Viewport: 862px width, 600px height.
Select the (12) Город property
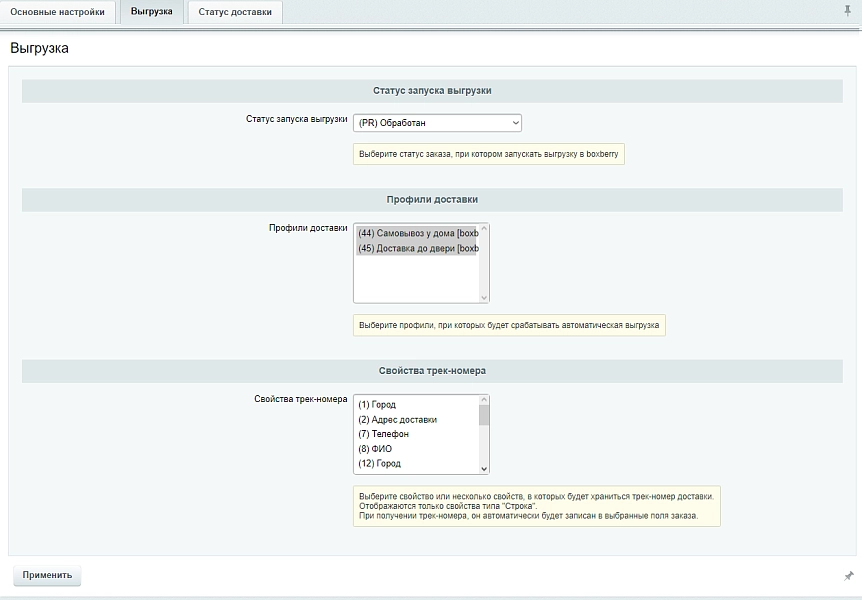pyautogui.click(x=417, y=464)
